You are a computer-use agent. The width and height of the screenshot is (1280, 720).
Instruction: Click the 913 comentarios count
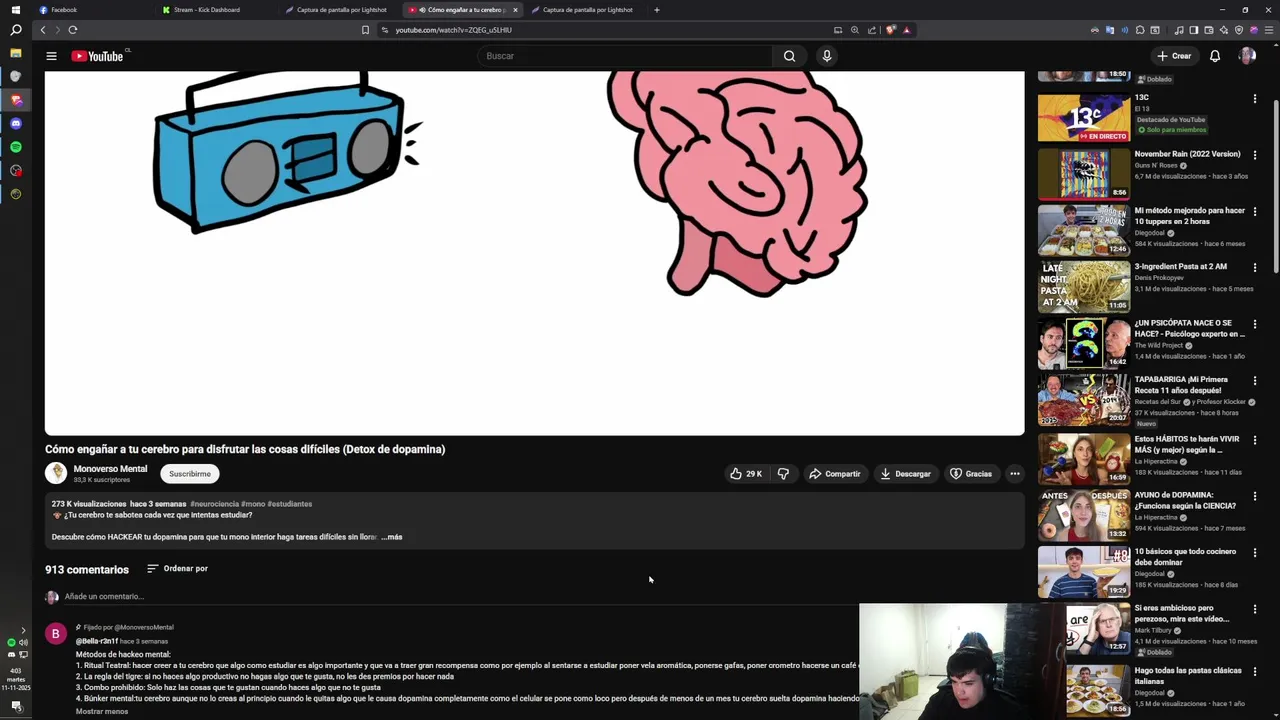point(87,570)
